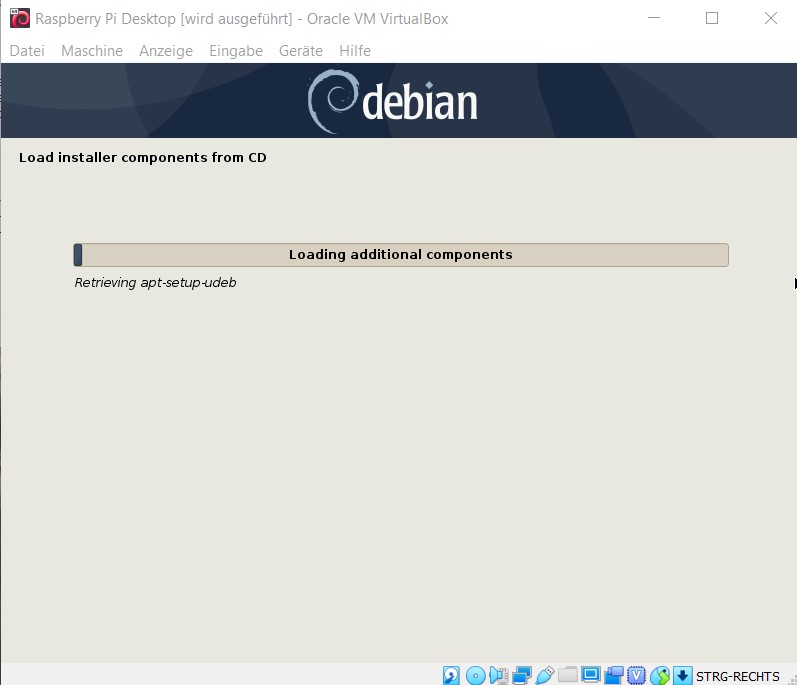Click the mouse integration status icon
The height and width of the screenshot is (685, 797).
tap(660, 675)
